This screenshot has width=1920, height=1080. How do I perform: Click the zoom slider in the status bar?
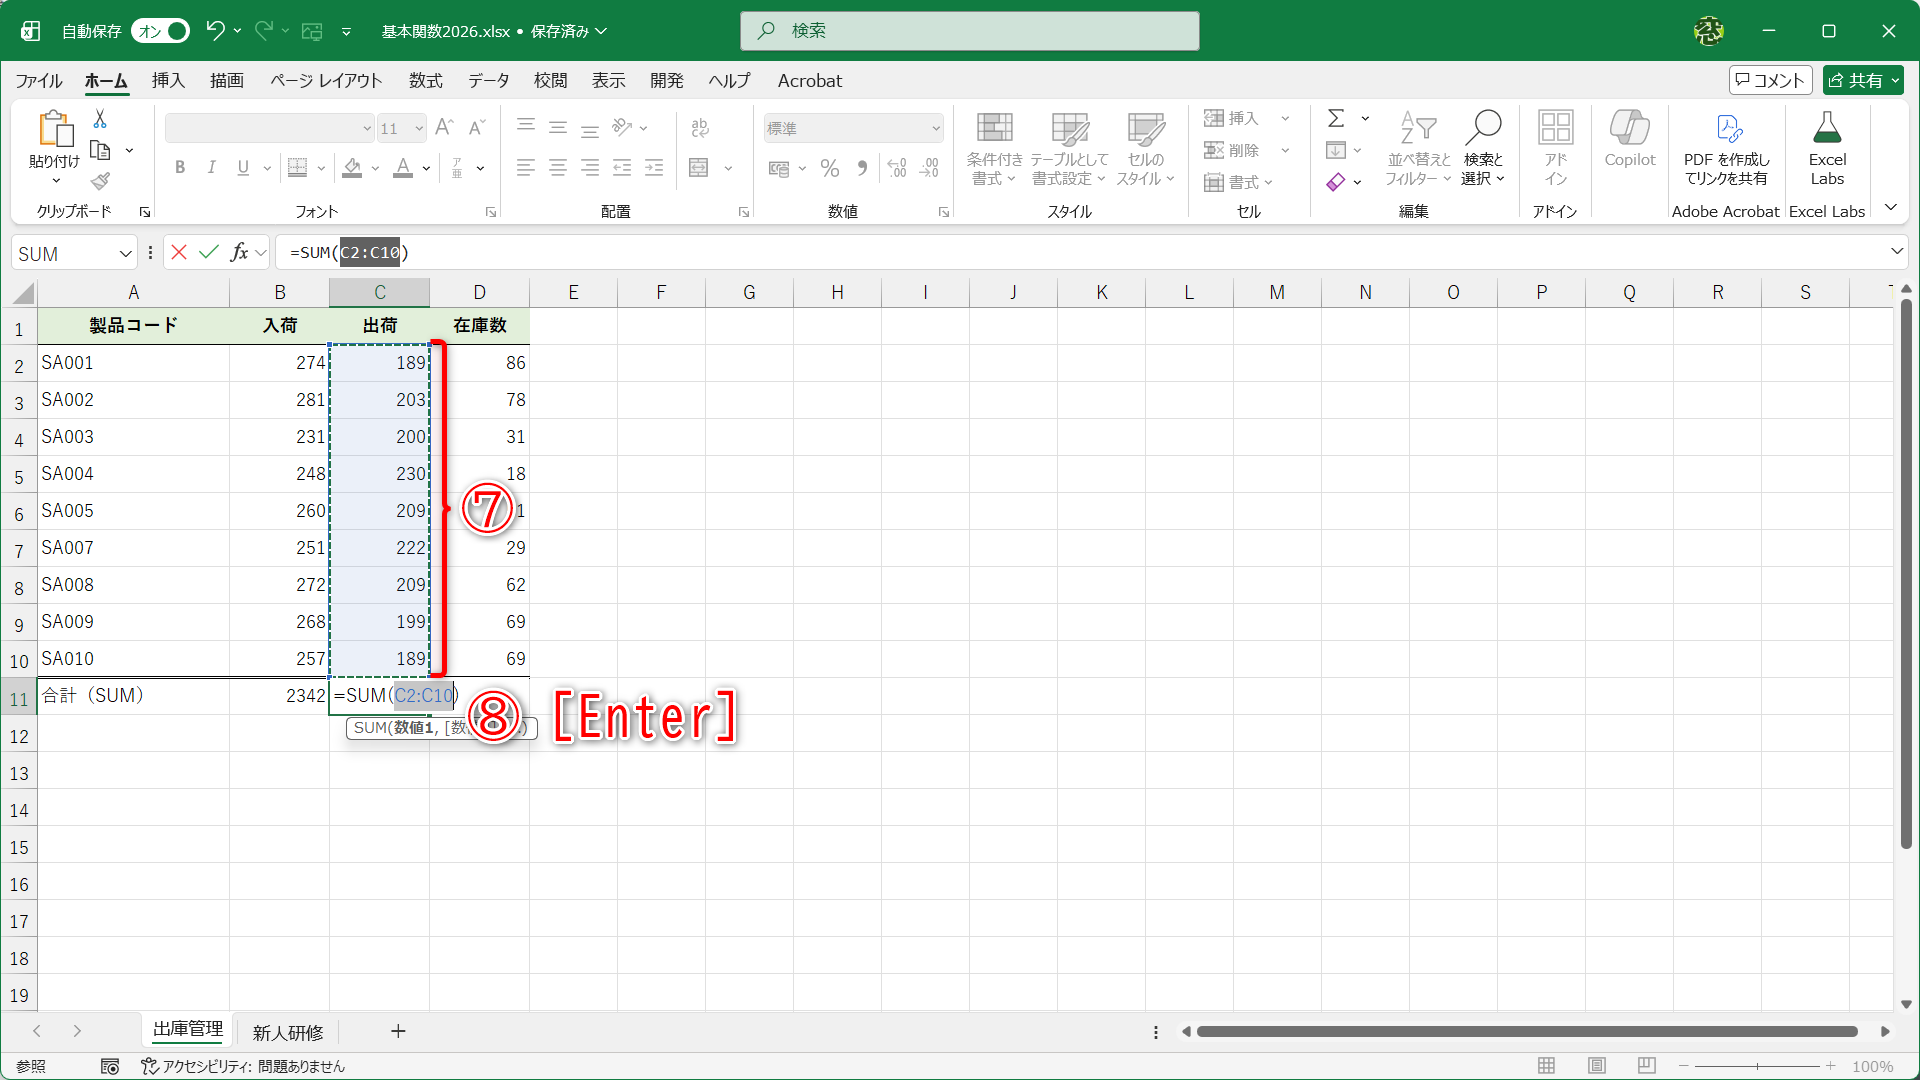coord(1757,1066)
